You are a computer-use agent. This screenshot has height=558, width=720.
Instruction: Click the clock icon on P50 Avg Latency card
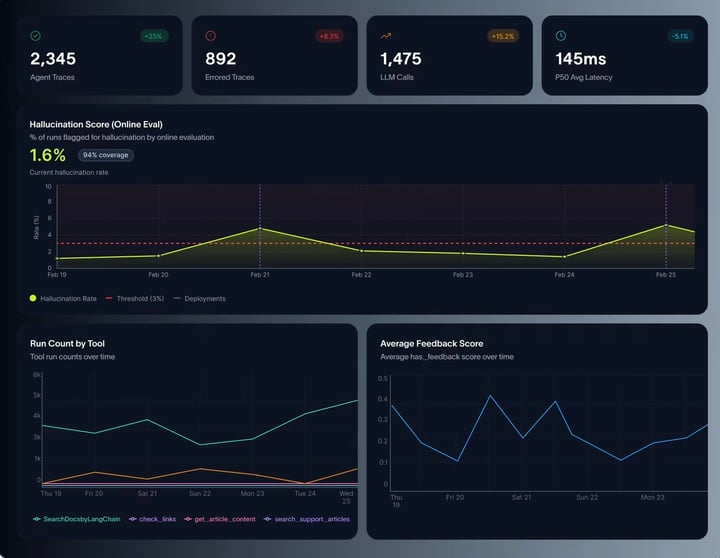[561, 36]
